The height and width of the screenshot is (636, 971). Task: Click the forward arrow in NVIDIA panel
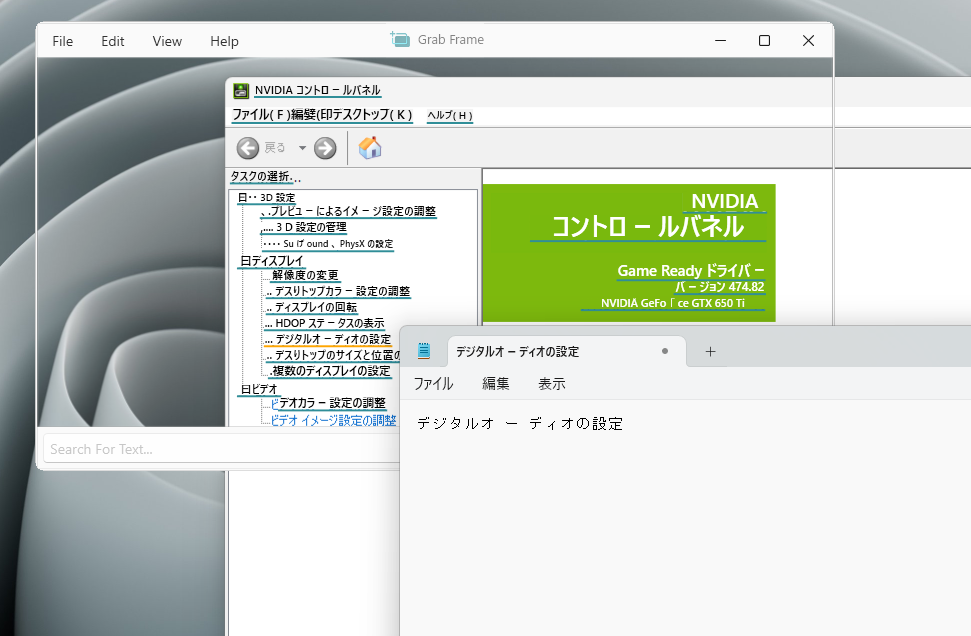point(325,148)
